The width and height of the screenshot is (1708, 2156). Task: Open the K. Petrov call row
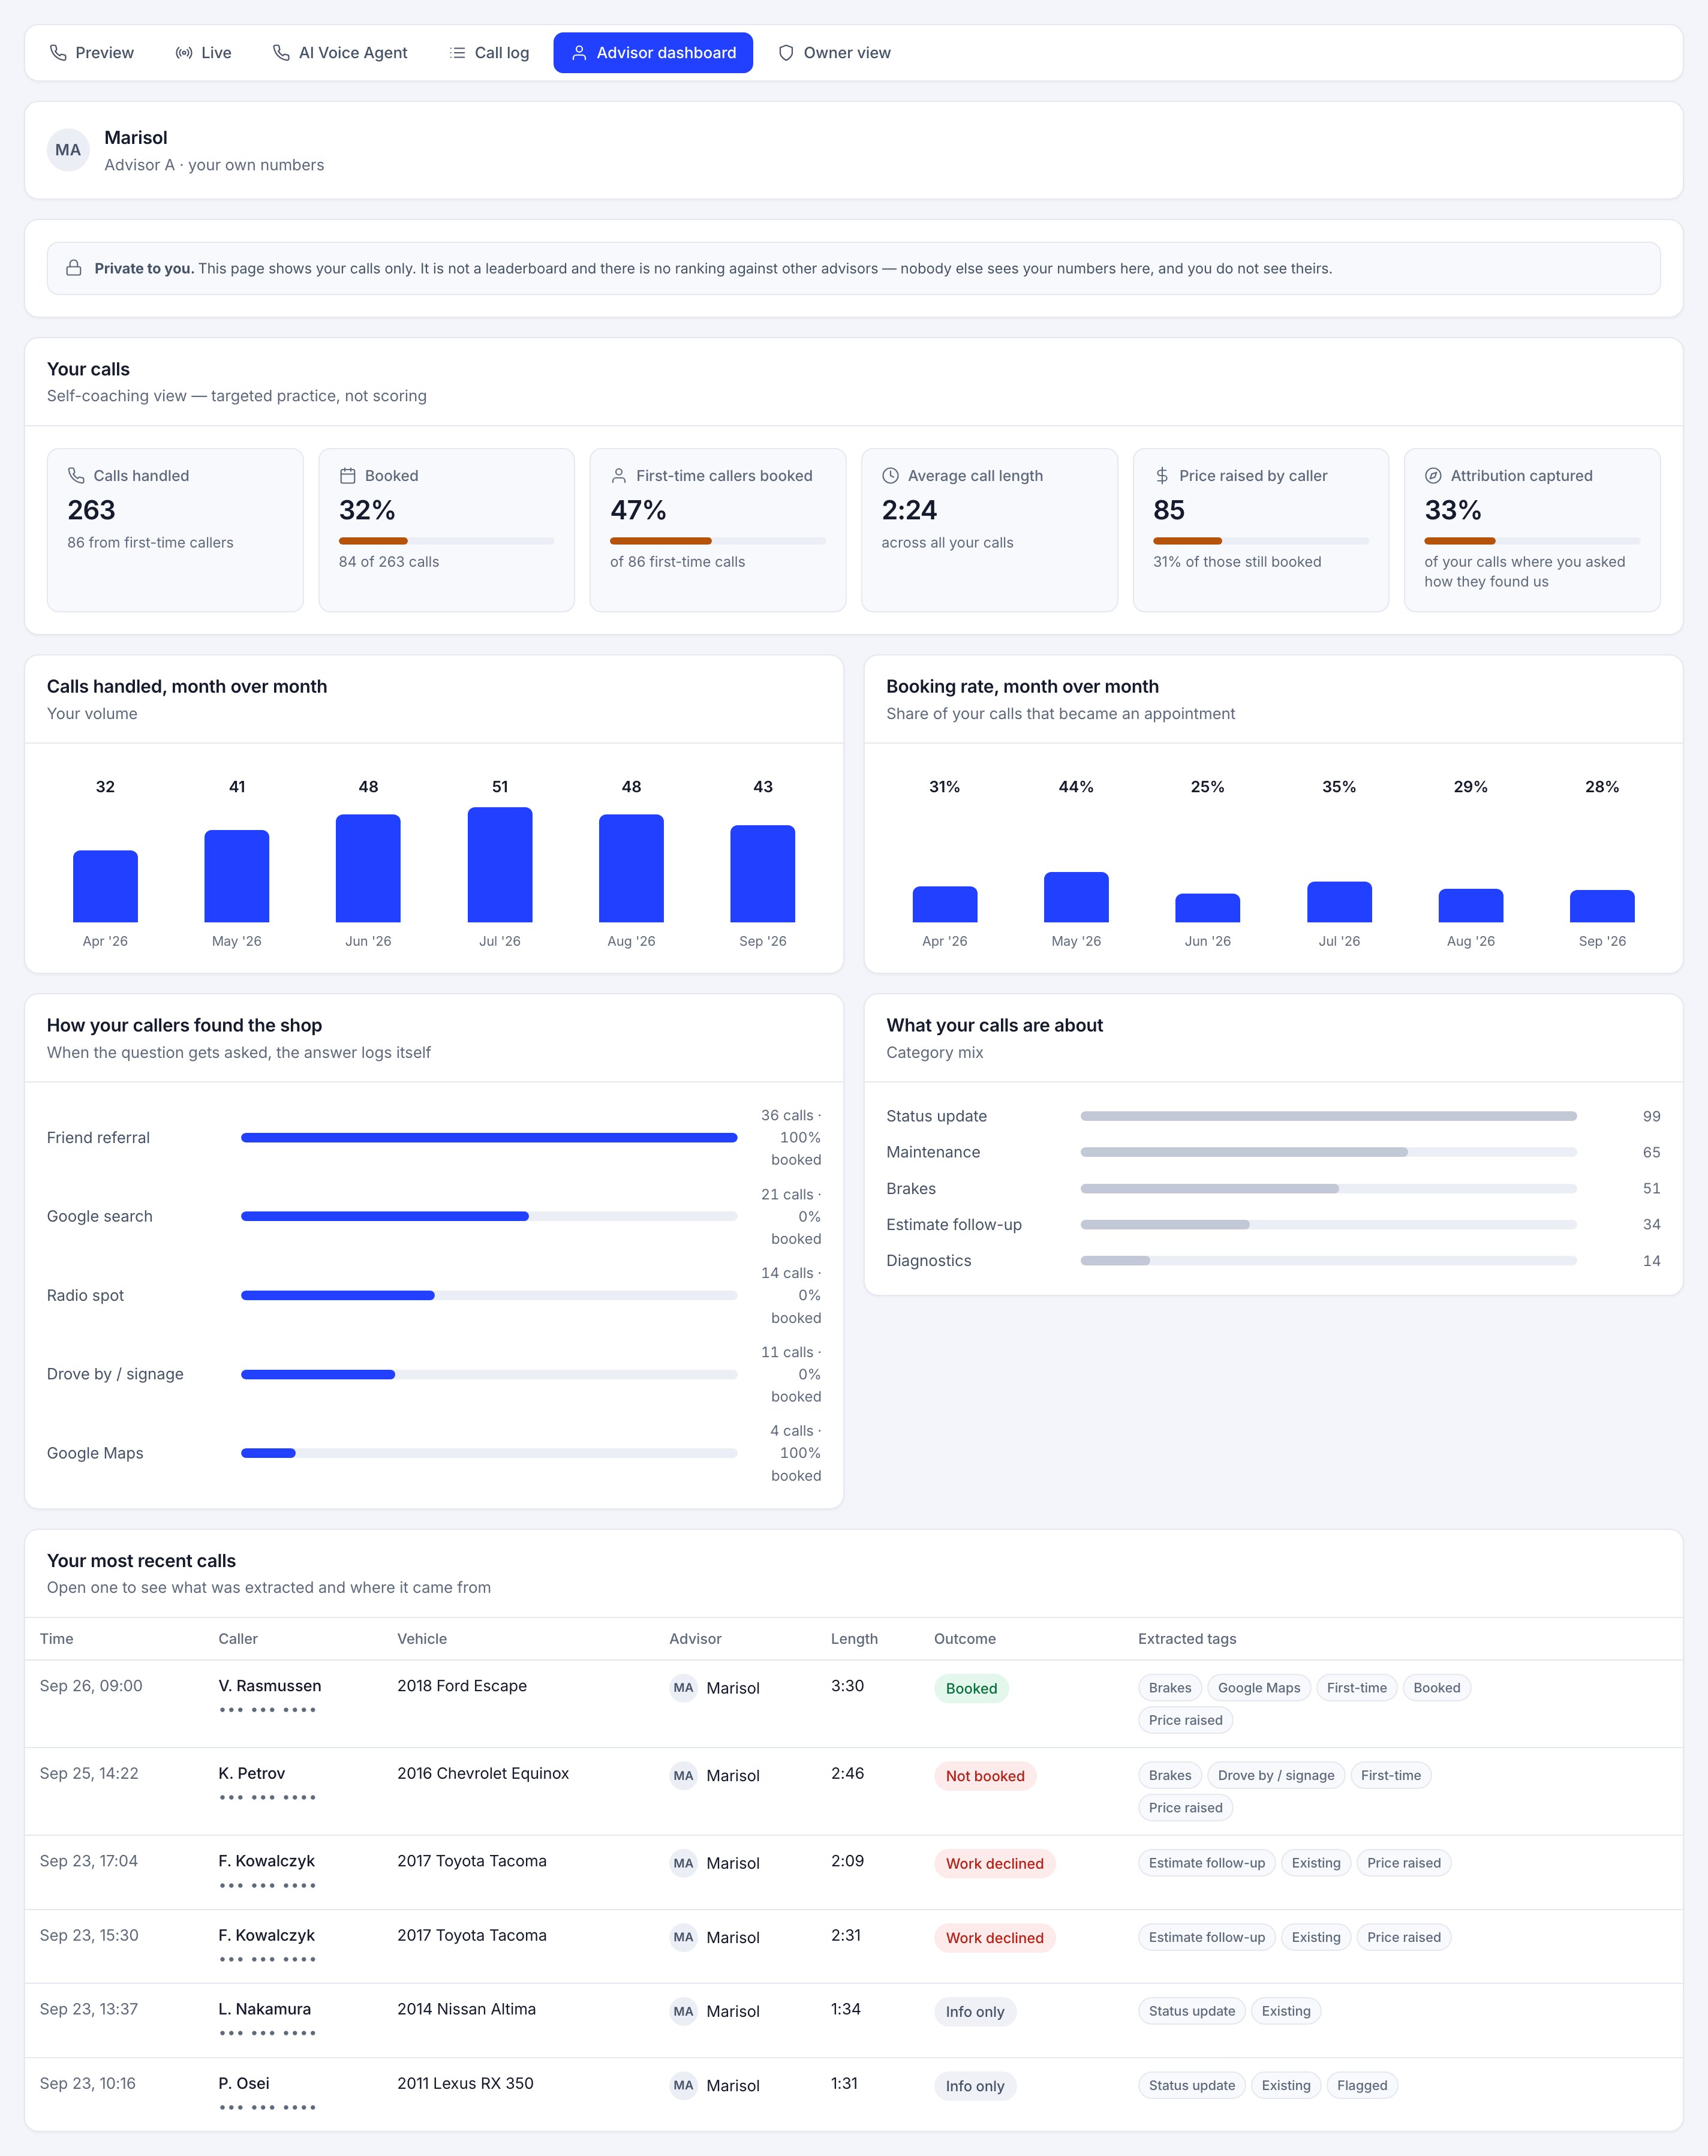pos(854,1791)
